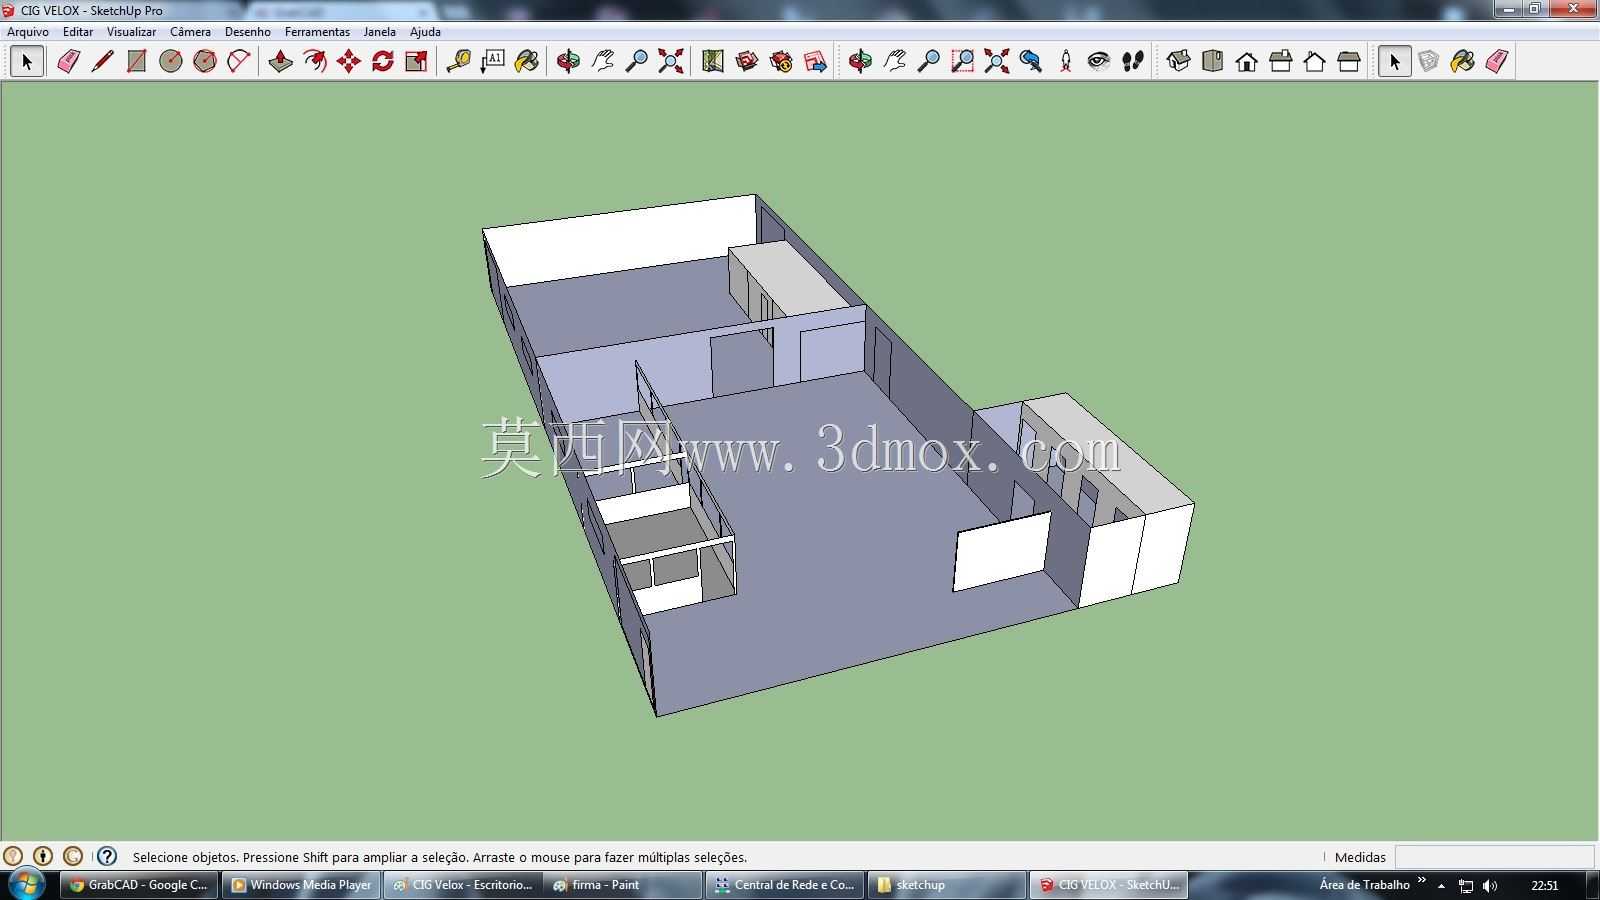
Task: Switch to Top view
Action: pyautogui.click(x=1212, y=62)
